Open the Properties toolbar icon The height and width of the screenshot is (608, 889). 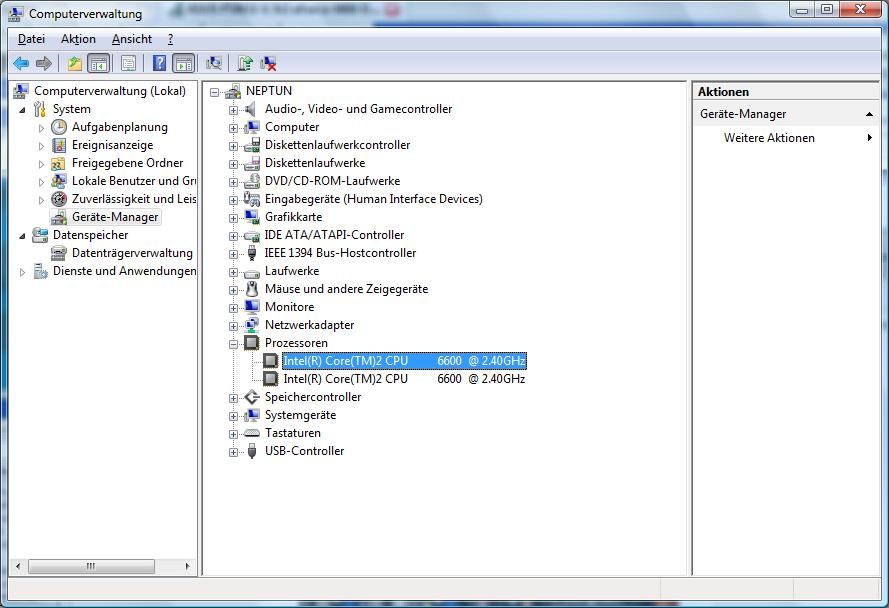click(129, 64)
